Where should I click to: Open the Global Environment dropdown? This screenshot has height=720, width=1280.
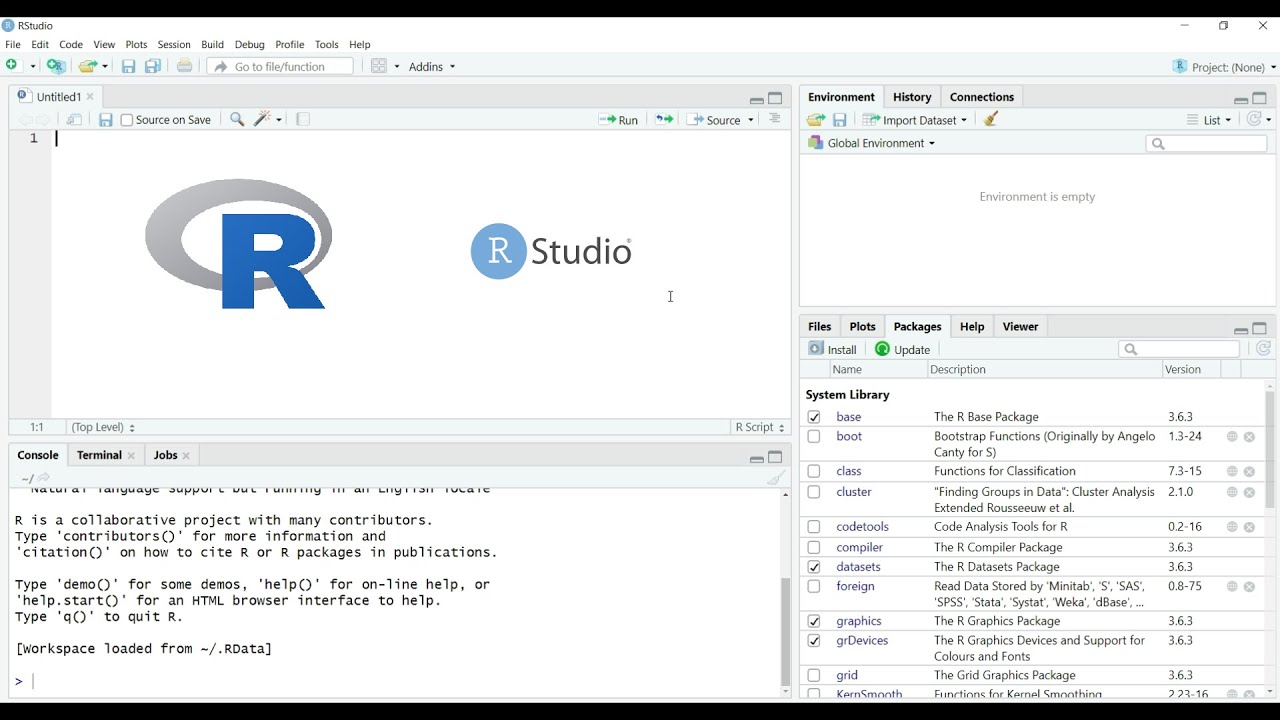tap(872, 143)
